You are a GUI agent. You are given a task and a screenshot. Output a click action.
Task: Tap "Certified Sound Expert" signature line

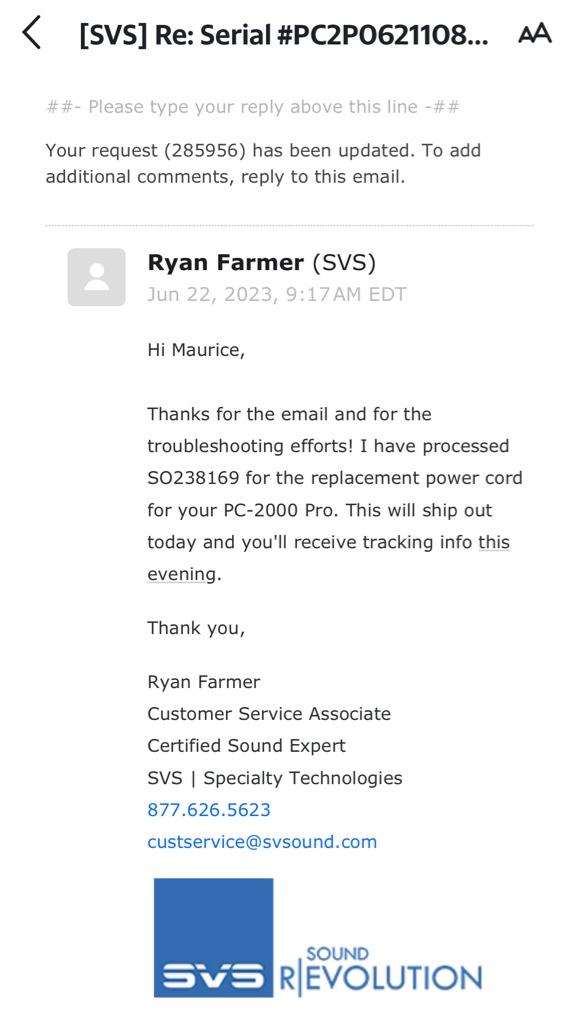click(x=247, y=746)
